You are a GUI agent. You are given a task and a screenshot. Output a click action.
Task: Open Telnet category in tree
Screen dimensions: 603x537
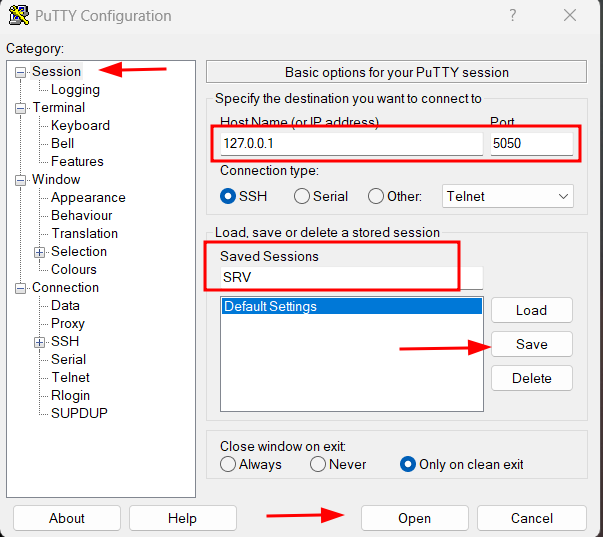70,377
